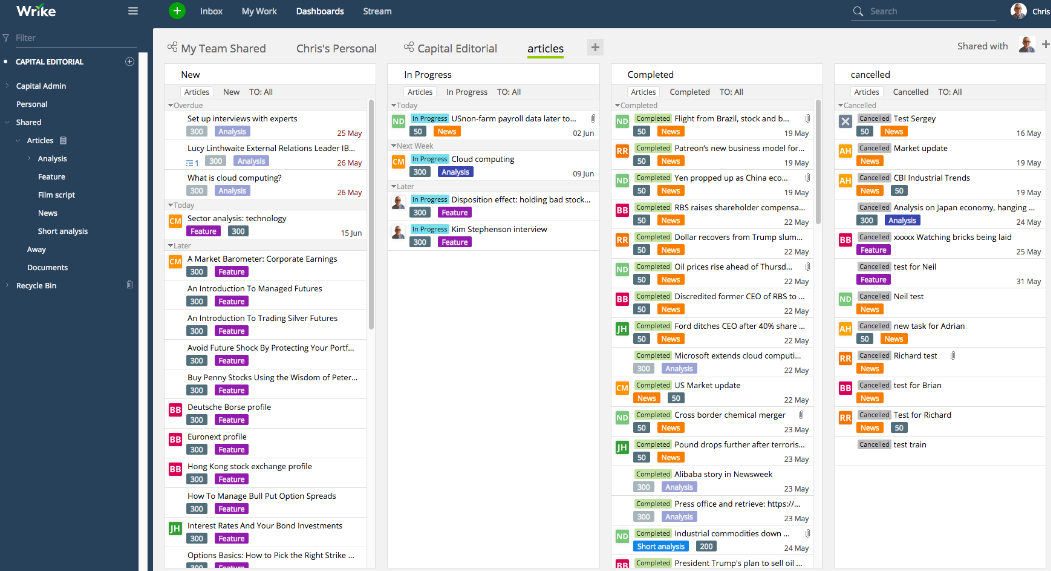
Task: Expand the Capital Admin folder
Action: (x=7, y=86)
